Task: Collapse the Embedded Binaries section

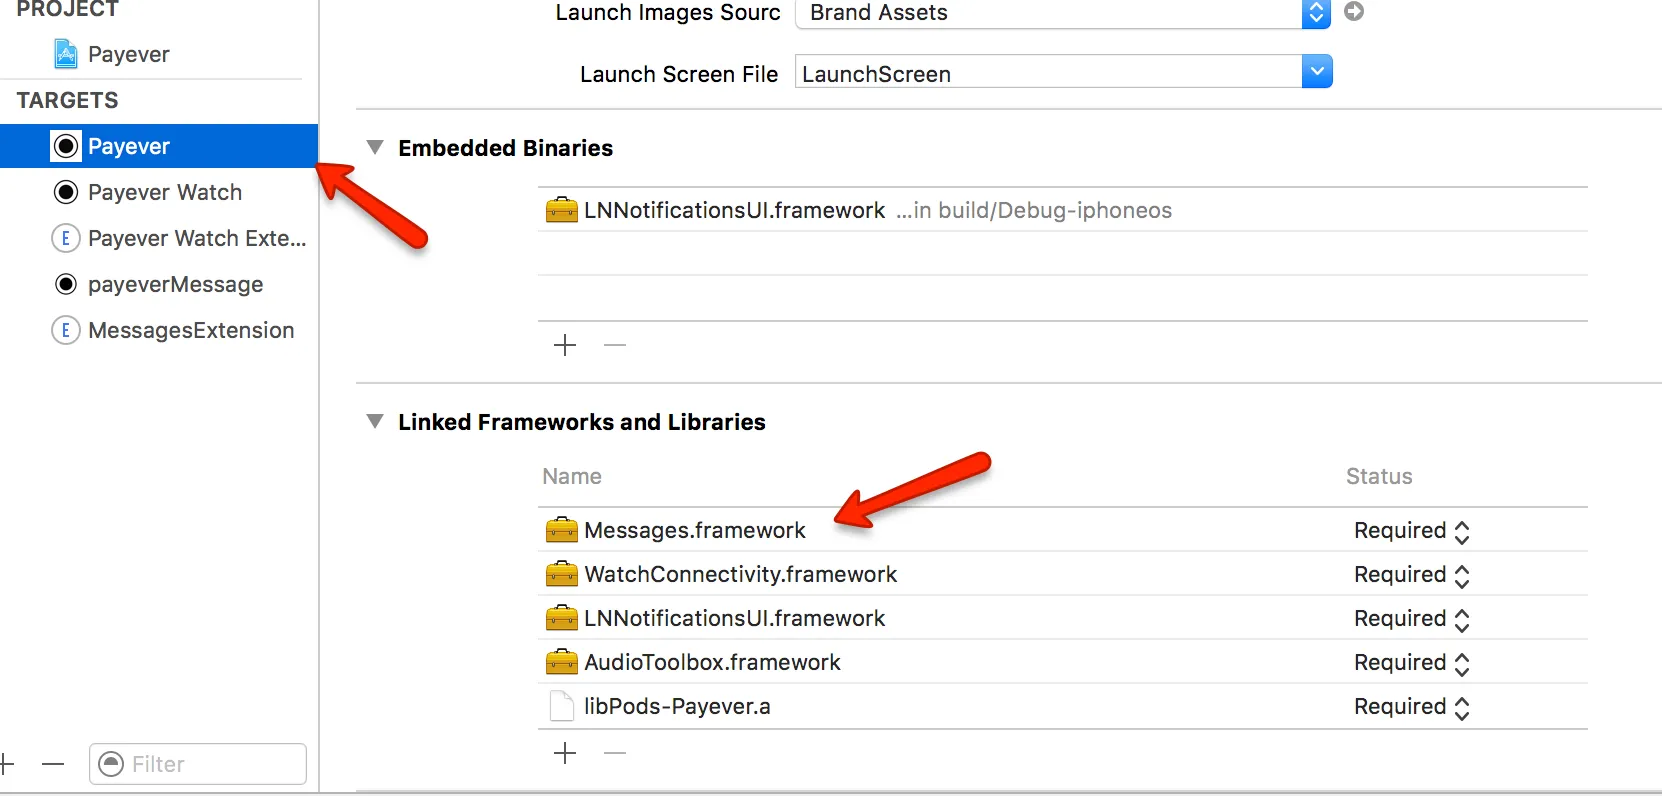Action: click(x=375, y=147)
